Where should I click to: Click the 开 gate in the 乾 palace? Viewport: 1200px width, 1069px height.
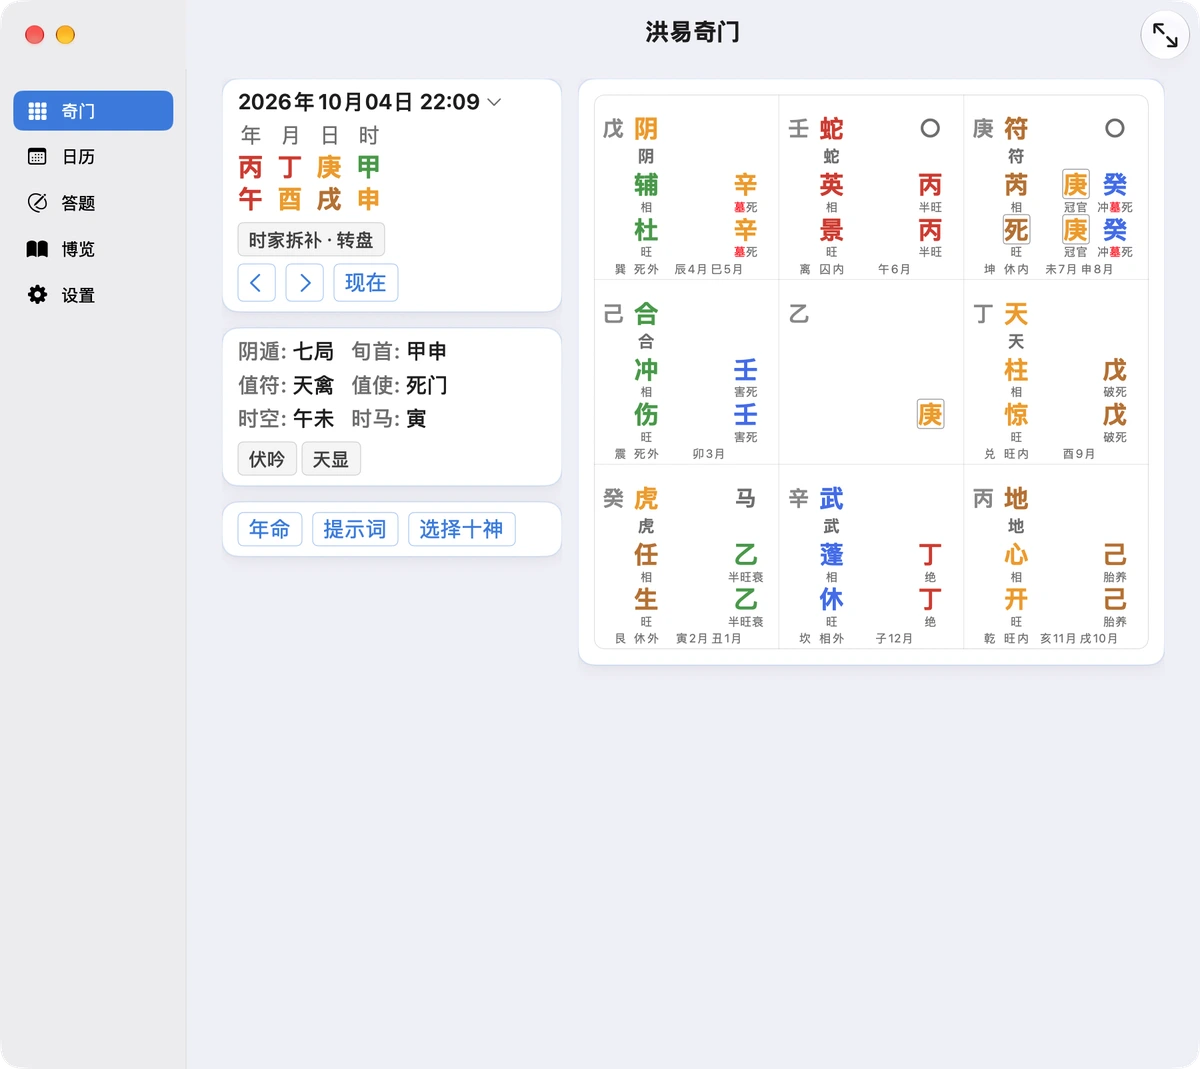(x=1016, y=600)
